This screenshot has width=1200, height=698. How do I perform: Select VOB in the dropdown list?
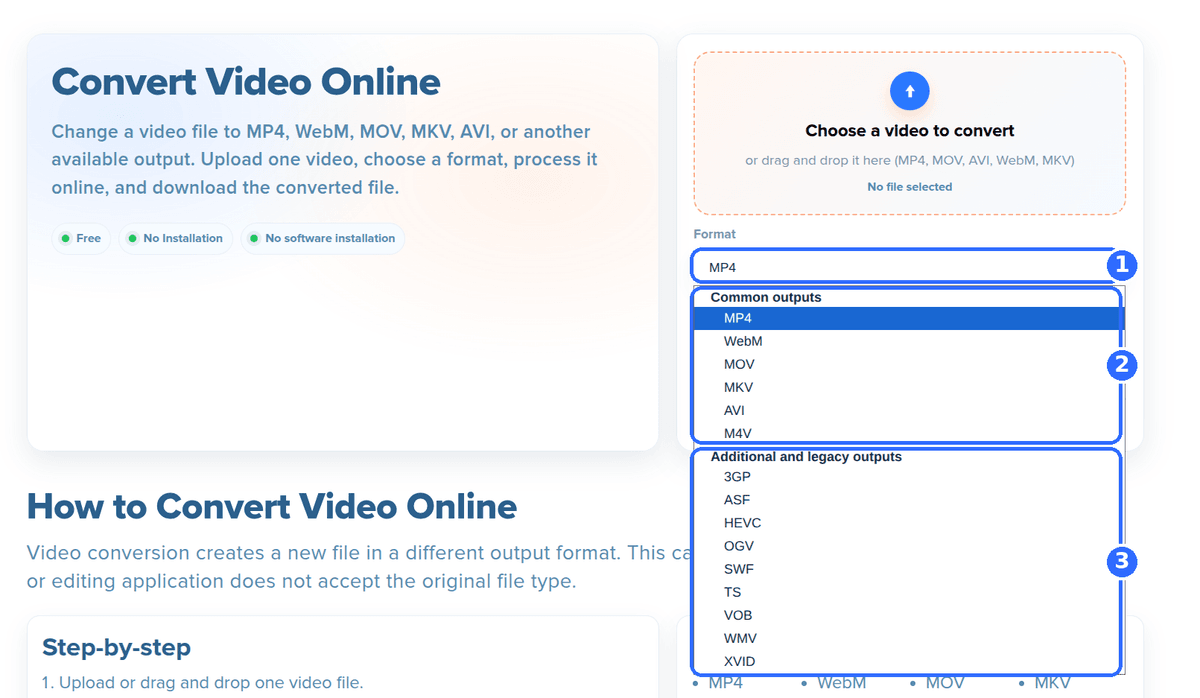tap(909, 615)
